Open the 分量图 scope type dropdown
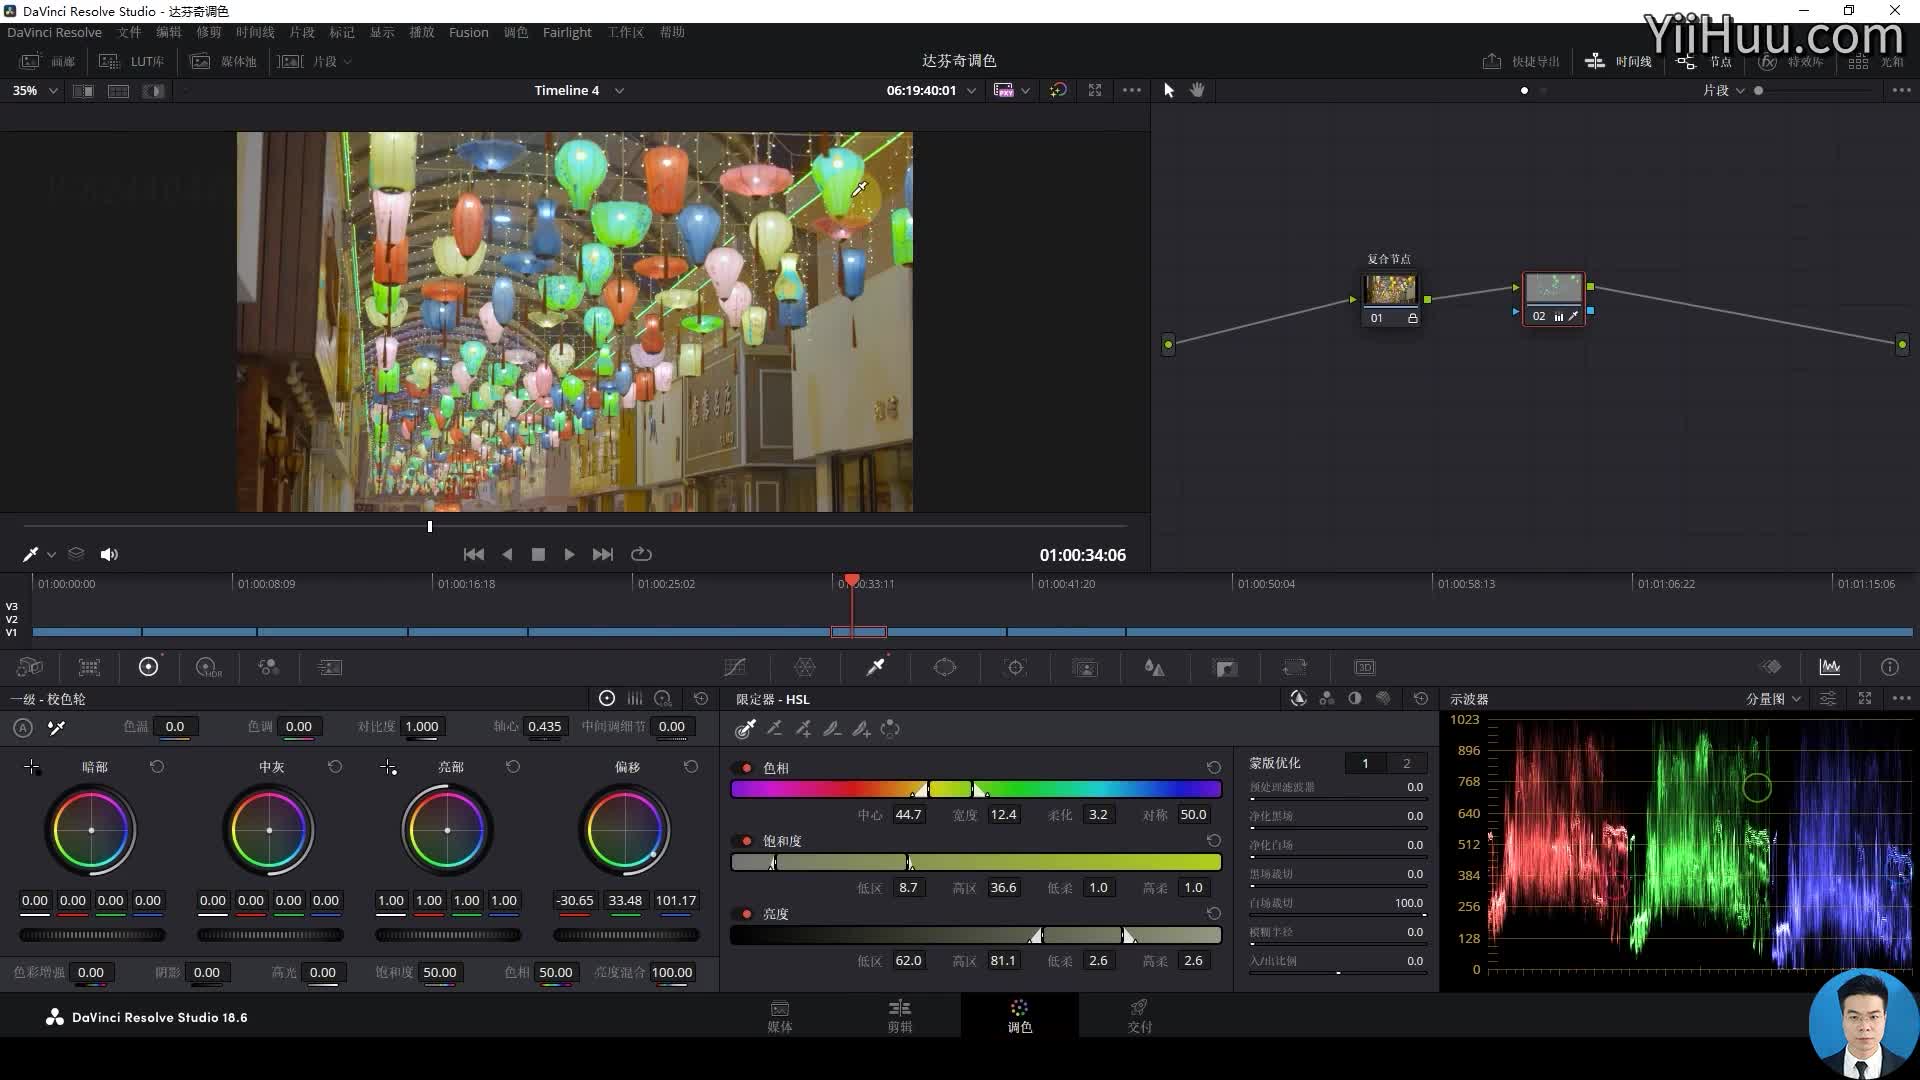The height and width of the screenshot is (1080, 1920). tap(1773, 699)
